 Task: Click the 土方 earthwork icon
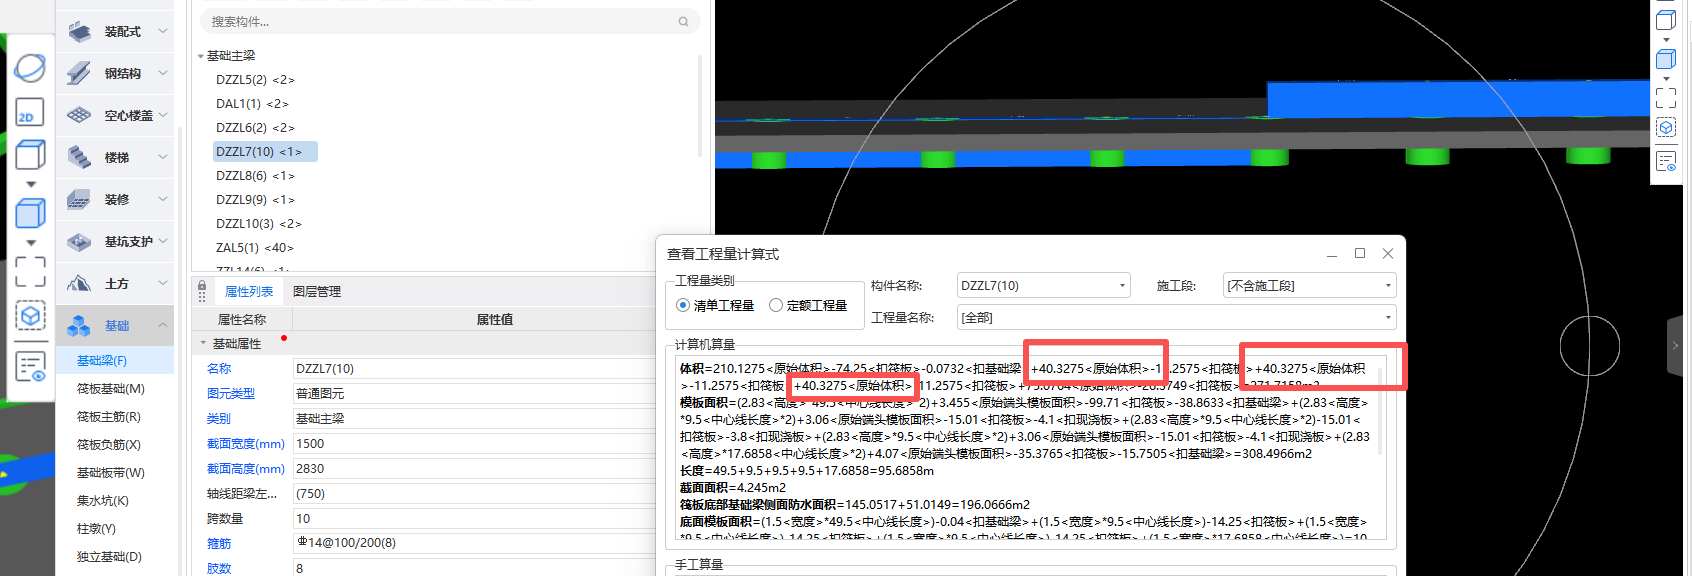coord(80,284)
